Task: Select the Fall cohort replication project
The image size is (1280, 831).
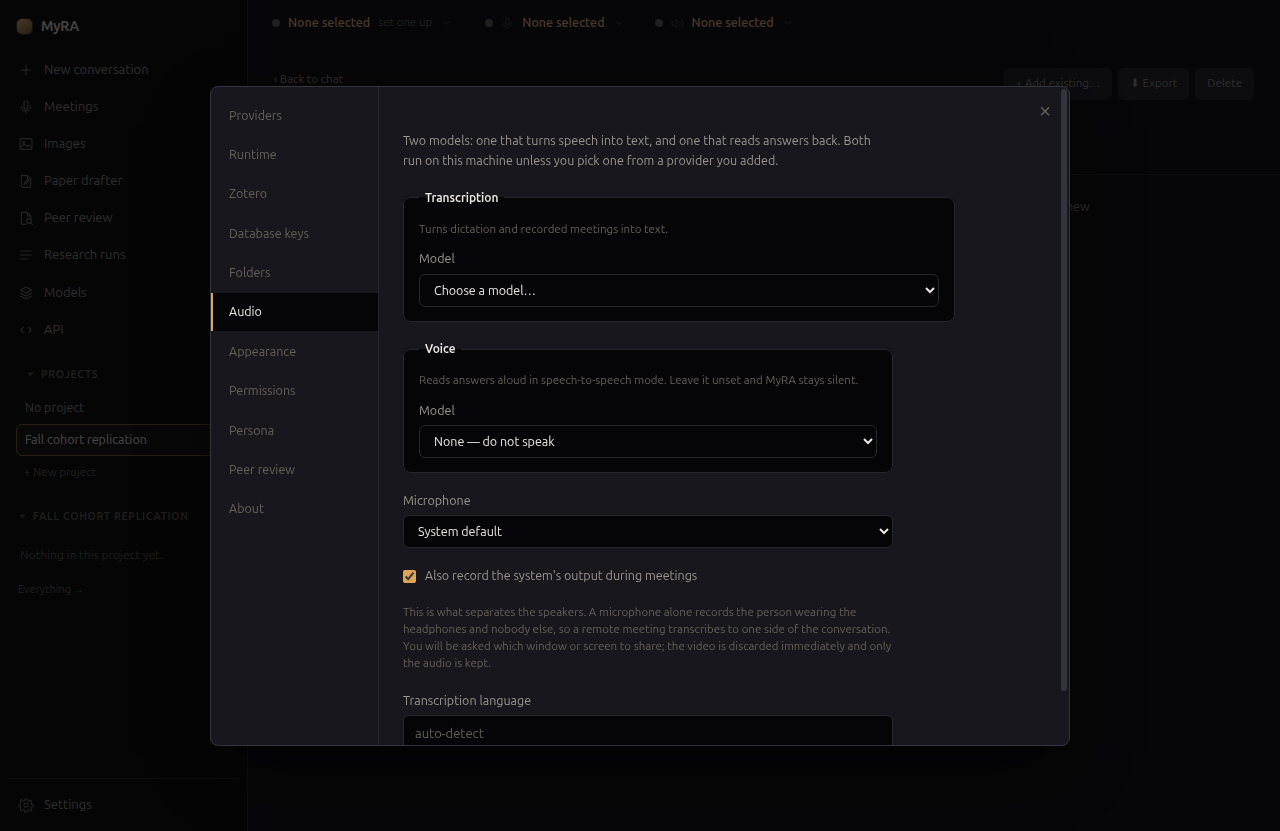Action: 113,440
